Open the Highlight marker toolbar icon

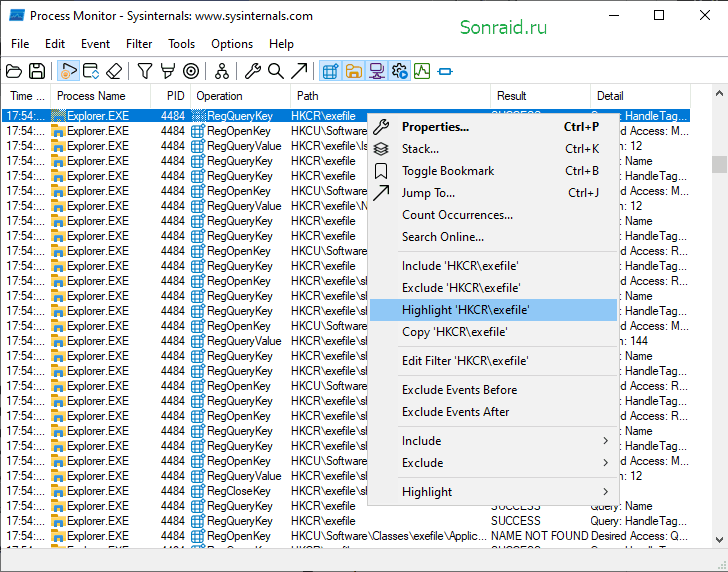click(x=168, y=71)
